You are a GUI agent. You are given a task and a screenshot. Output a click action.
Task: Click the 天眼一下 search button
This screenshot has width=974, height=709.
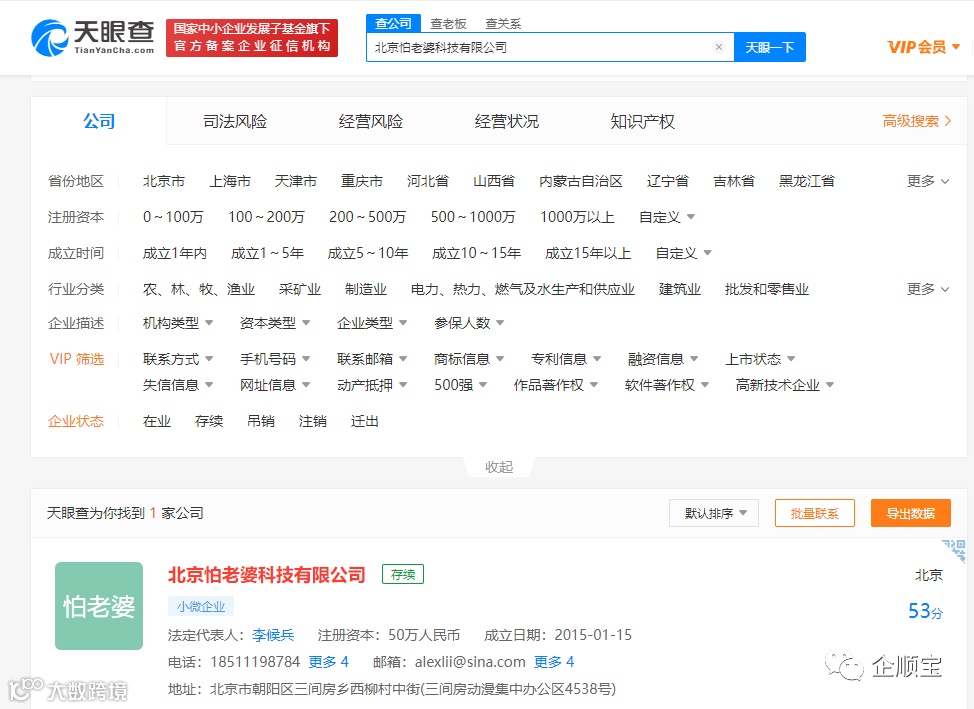[770, 47]
